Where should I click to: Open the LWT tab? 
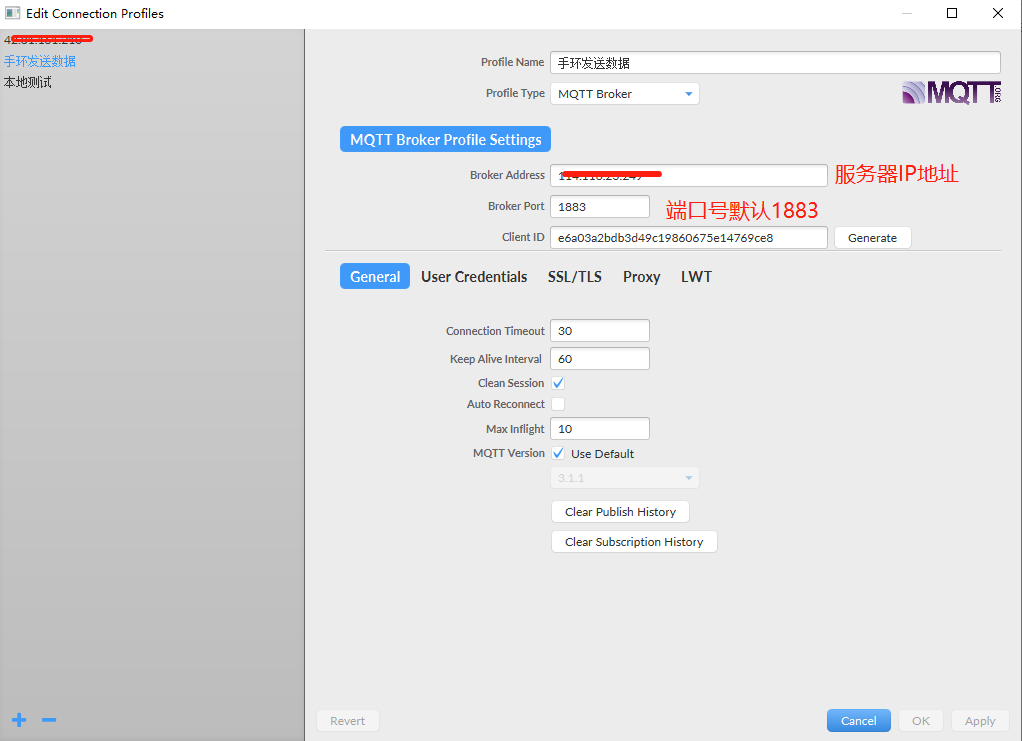tap(696, 276)
